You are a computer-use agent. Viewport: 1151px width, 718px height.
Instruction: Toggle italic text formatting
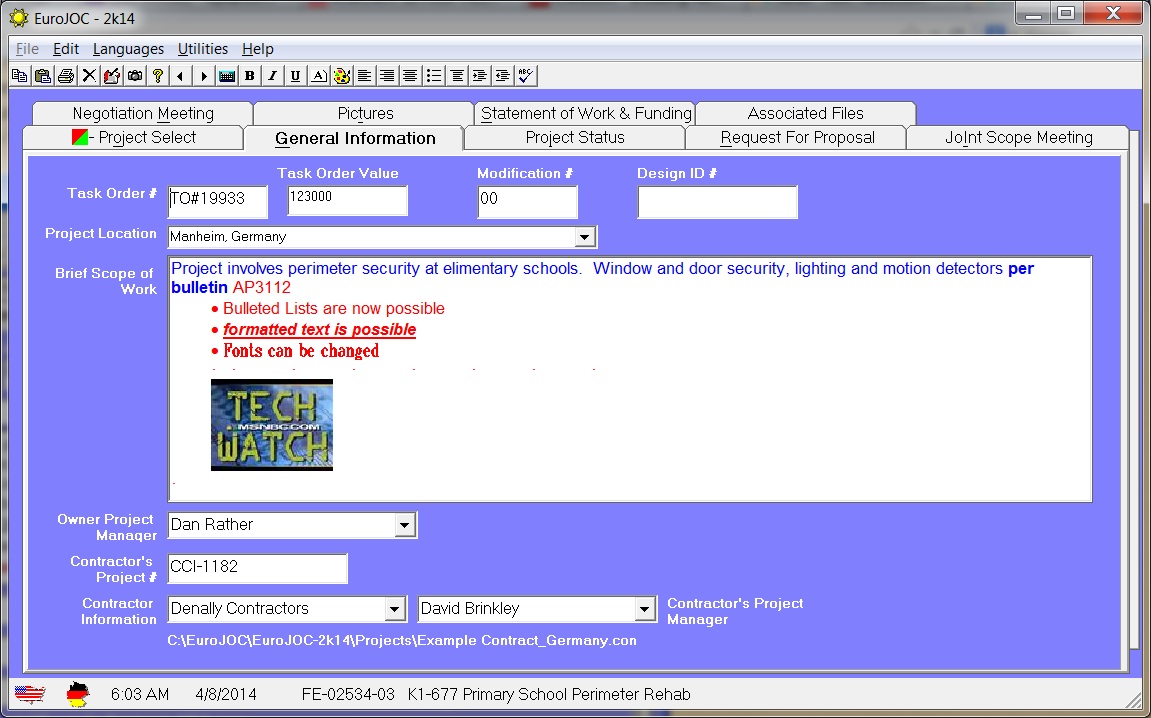(x=272, y=76)
